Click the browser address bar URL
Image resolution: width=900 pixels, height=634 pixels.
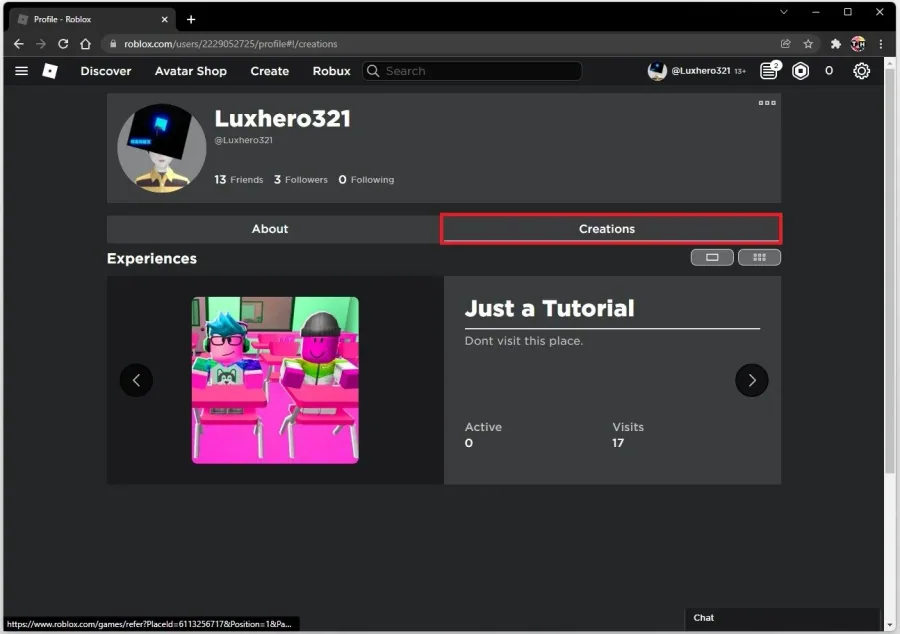point(231,44)
